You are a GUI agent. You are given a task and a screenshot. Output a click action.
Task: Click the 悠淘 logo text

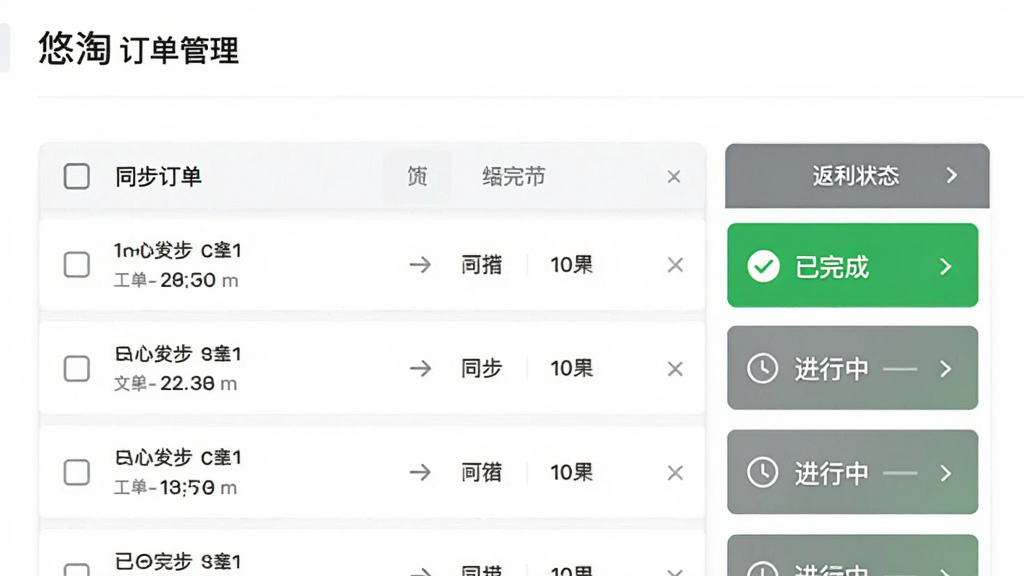point(74,48)
